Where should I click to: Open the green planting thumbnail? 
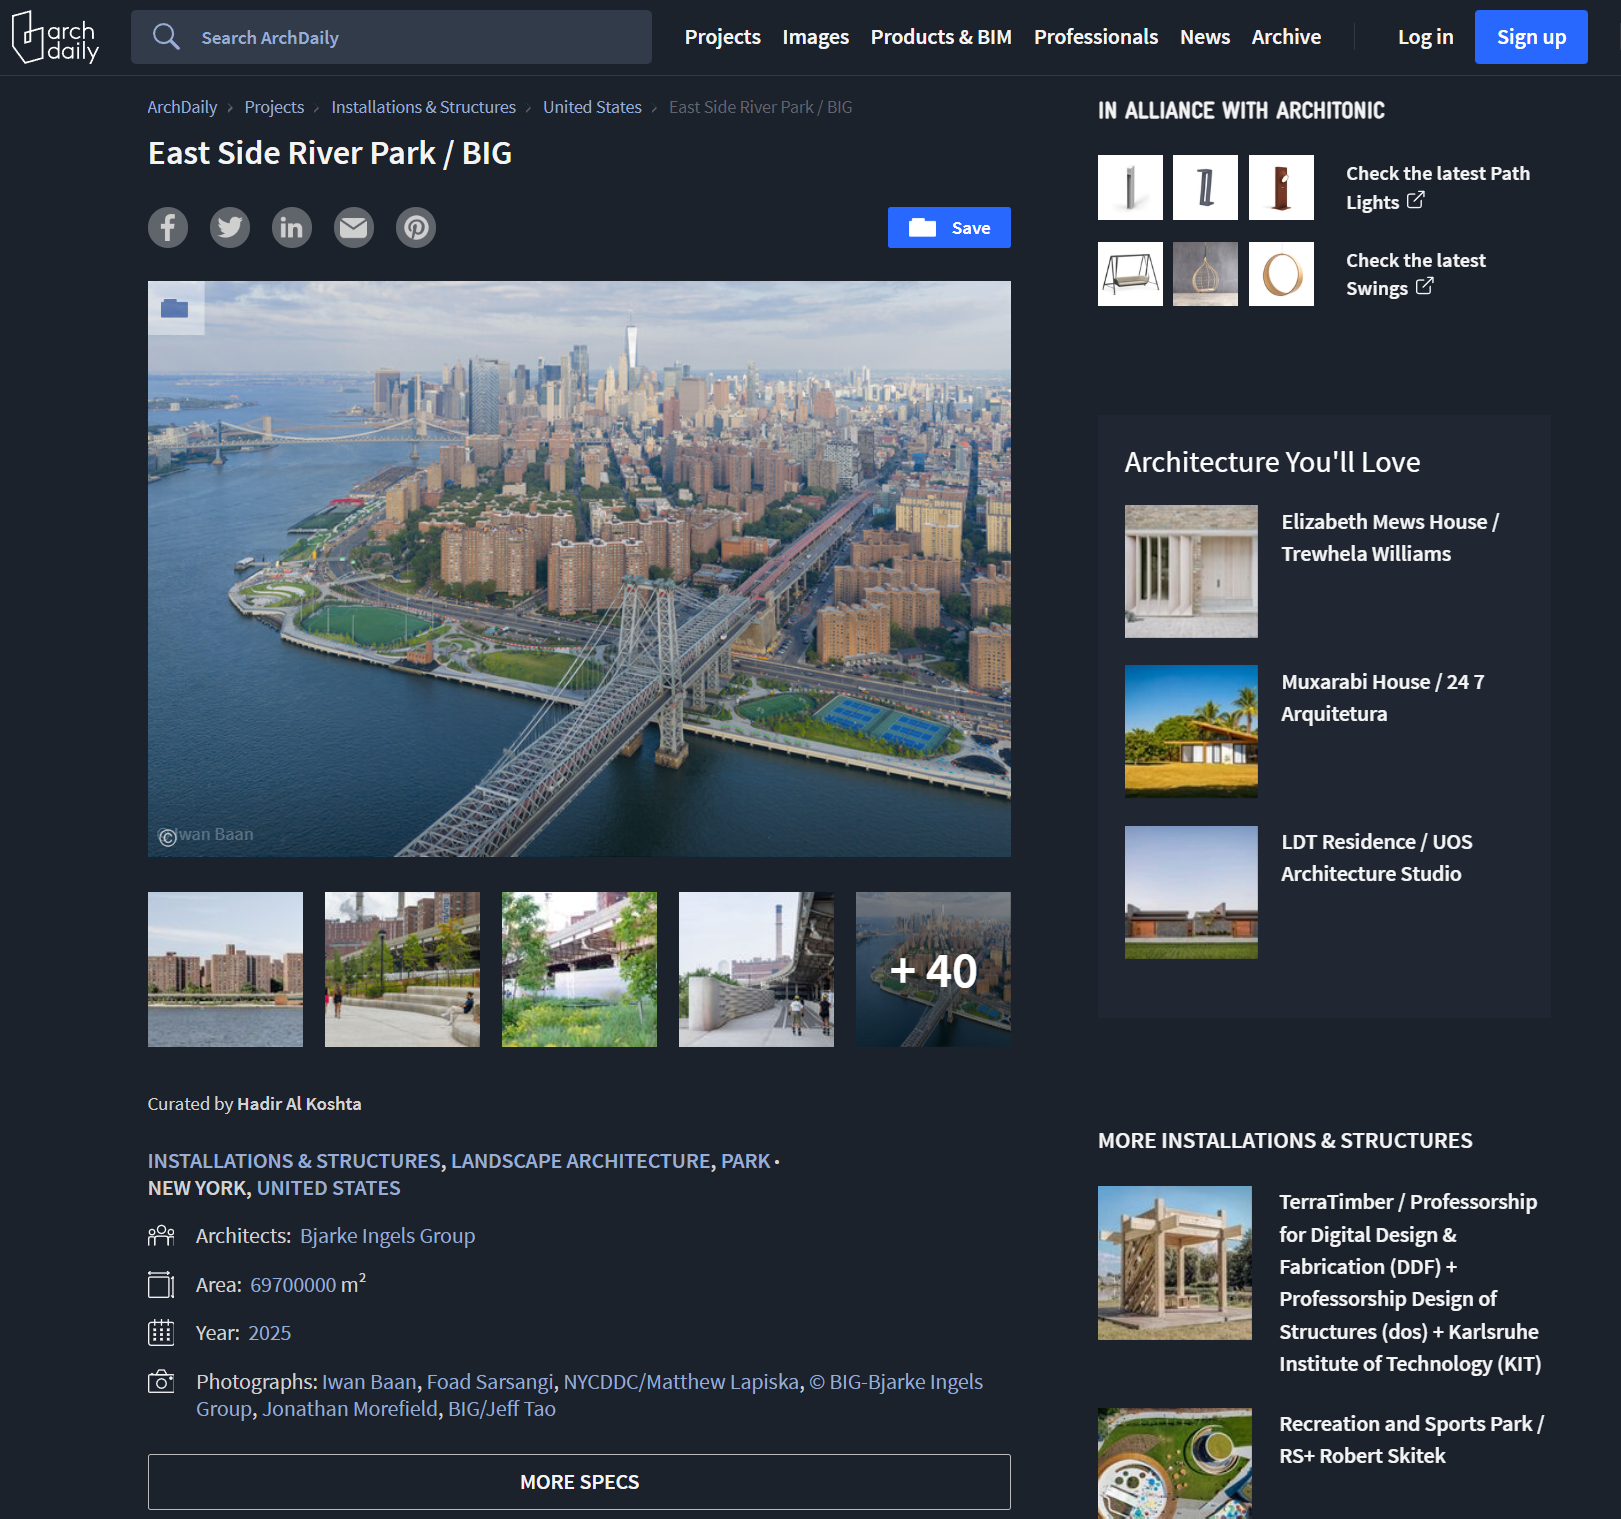(579, 970)
